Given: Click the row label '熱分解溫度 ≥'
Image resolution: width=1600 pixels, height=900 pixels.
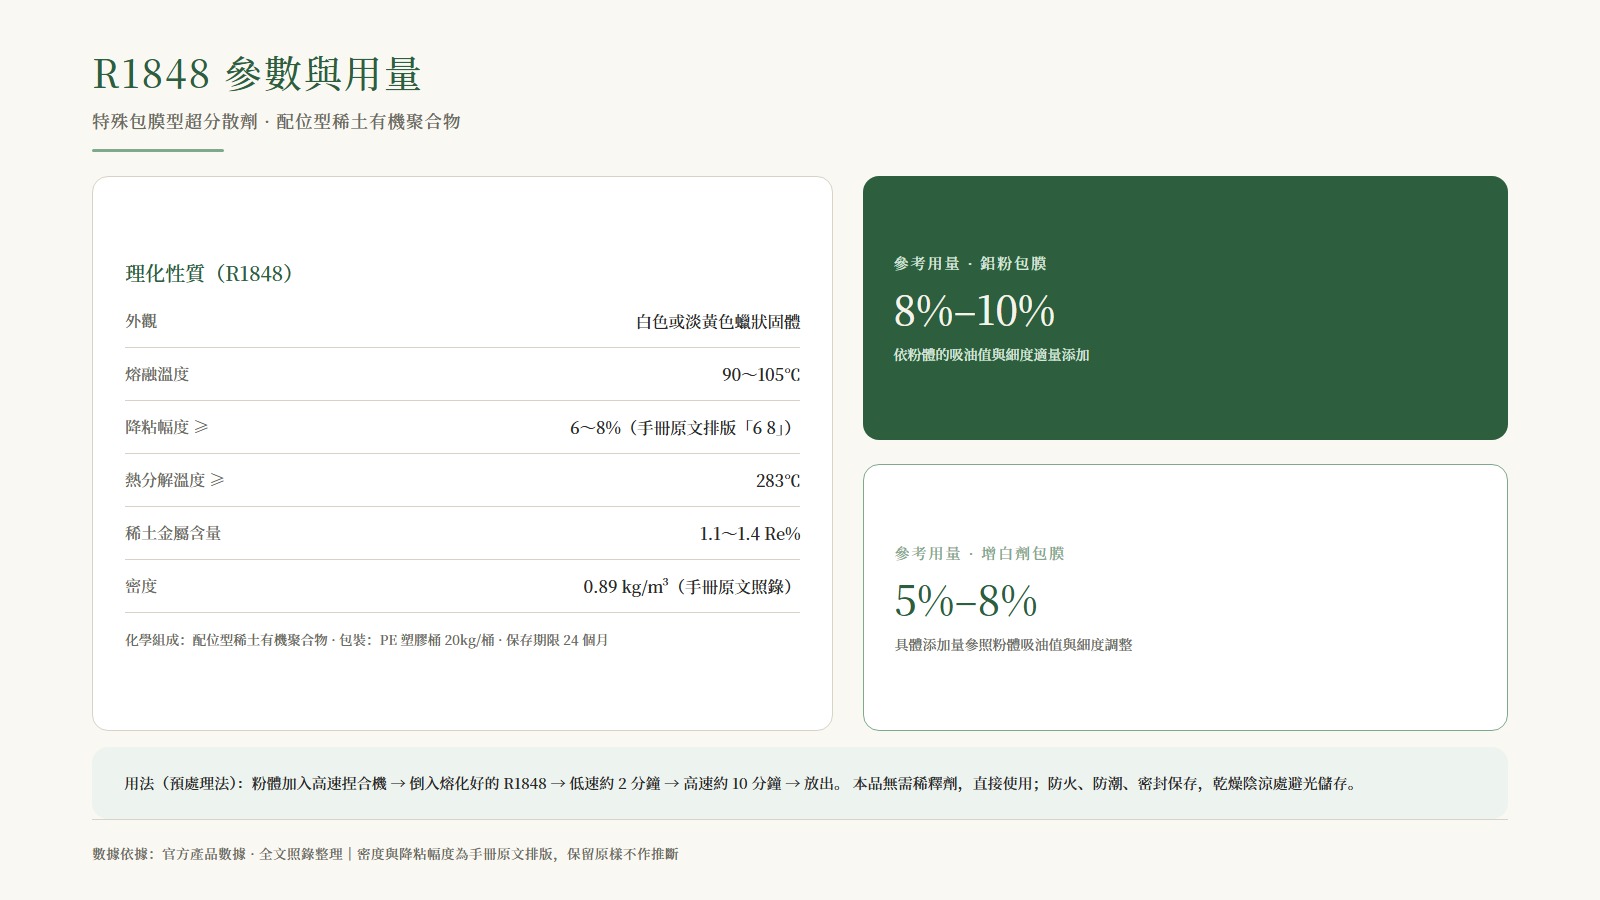Looking at the screenshot, I should (x=175, y=480).
